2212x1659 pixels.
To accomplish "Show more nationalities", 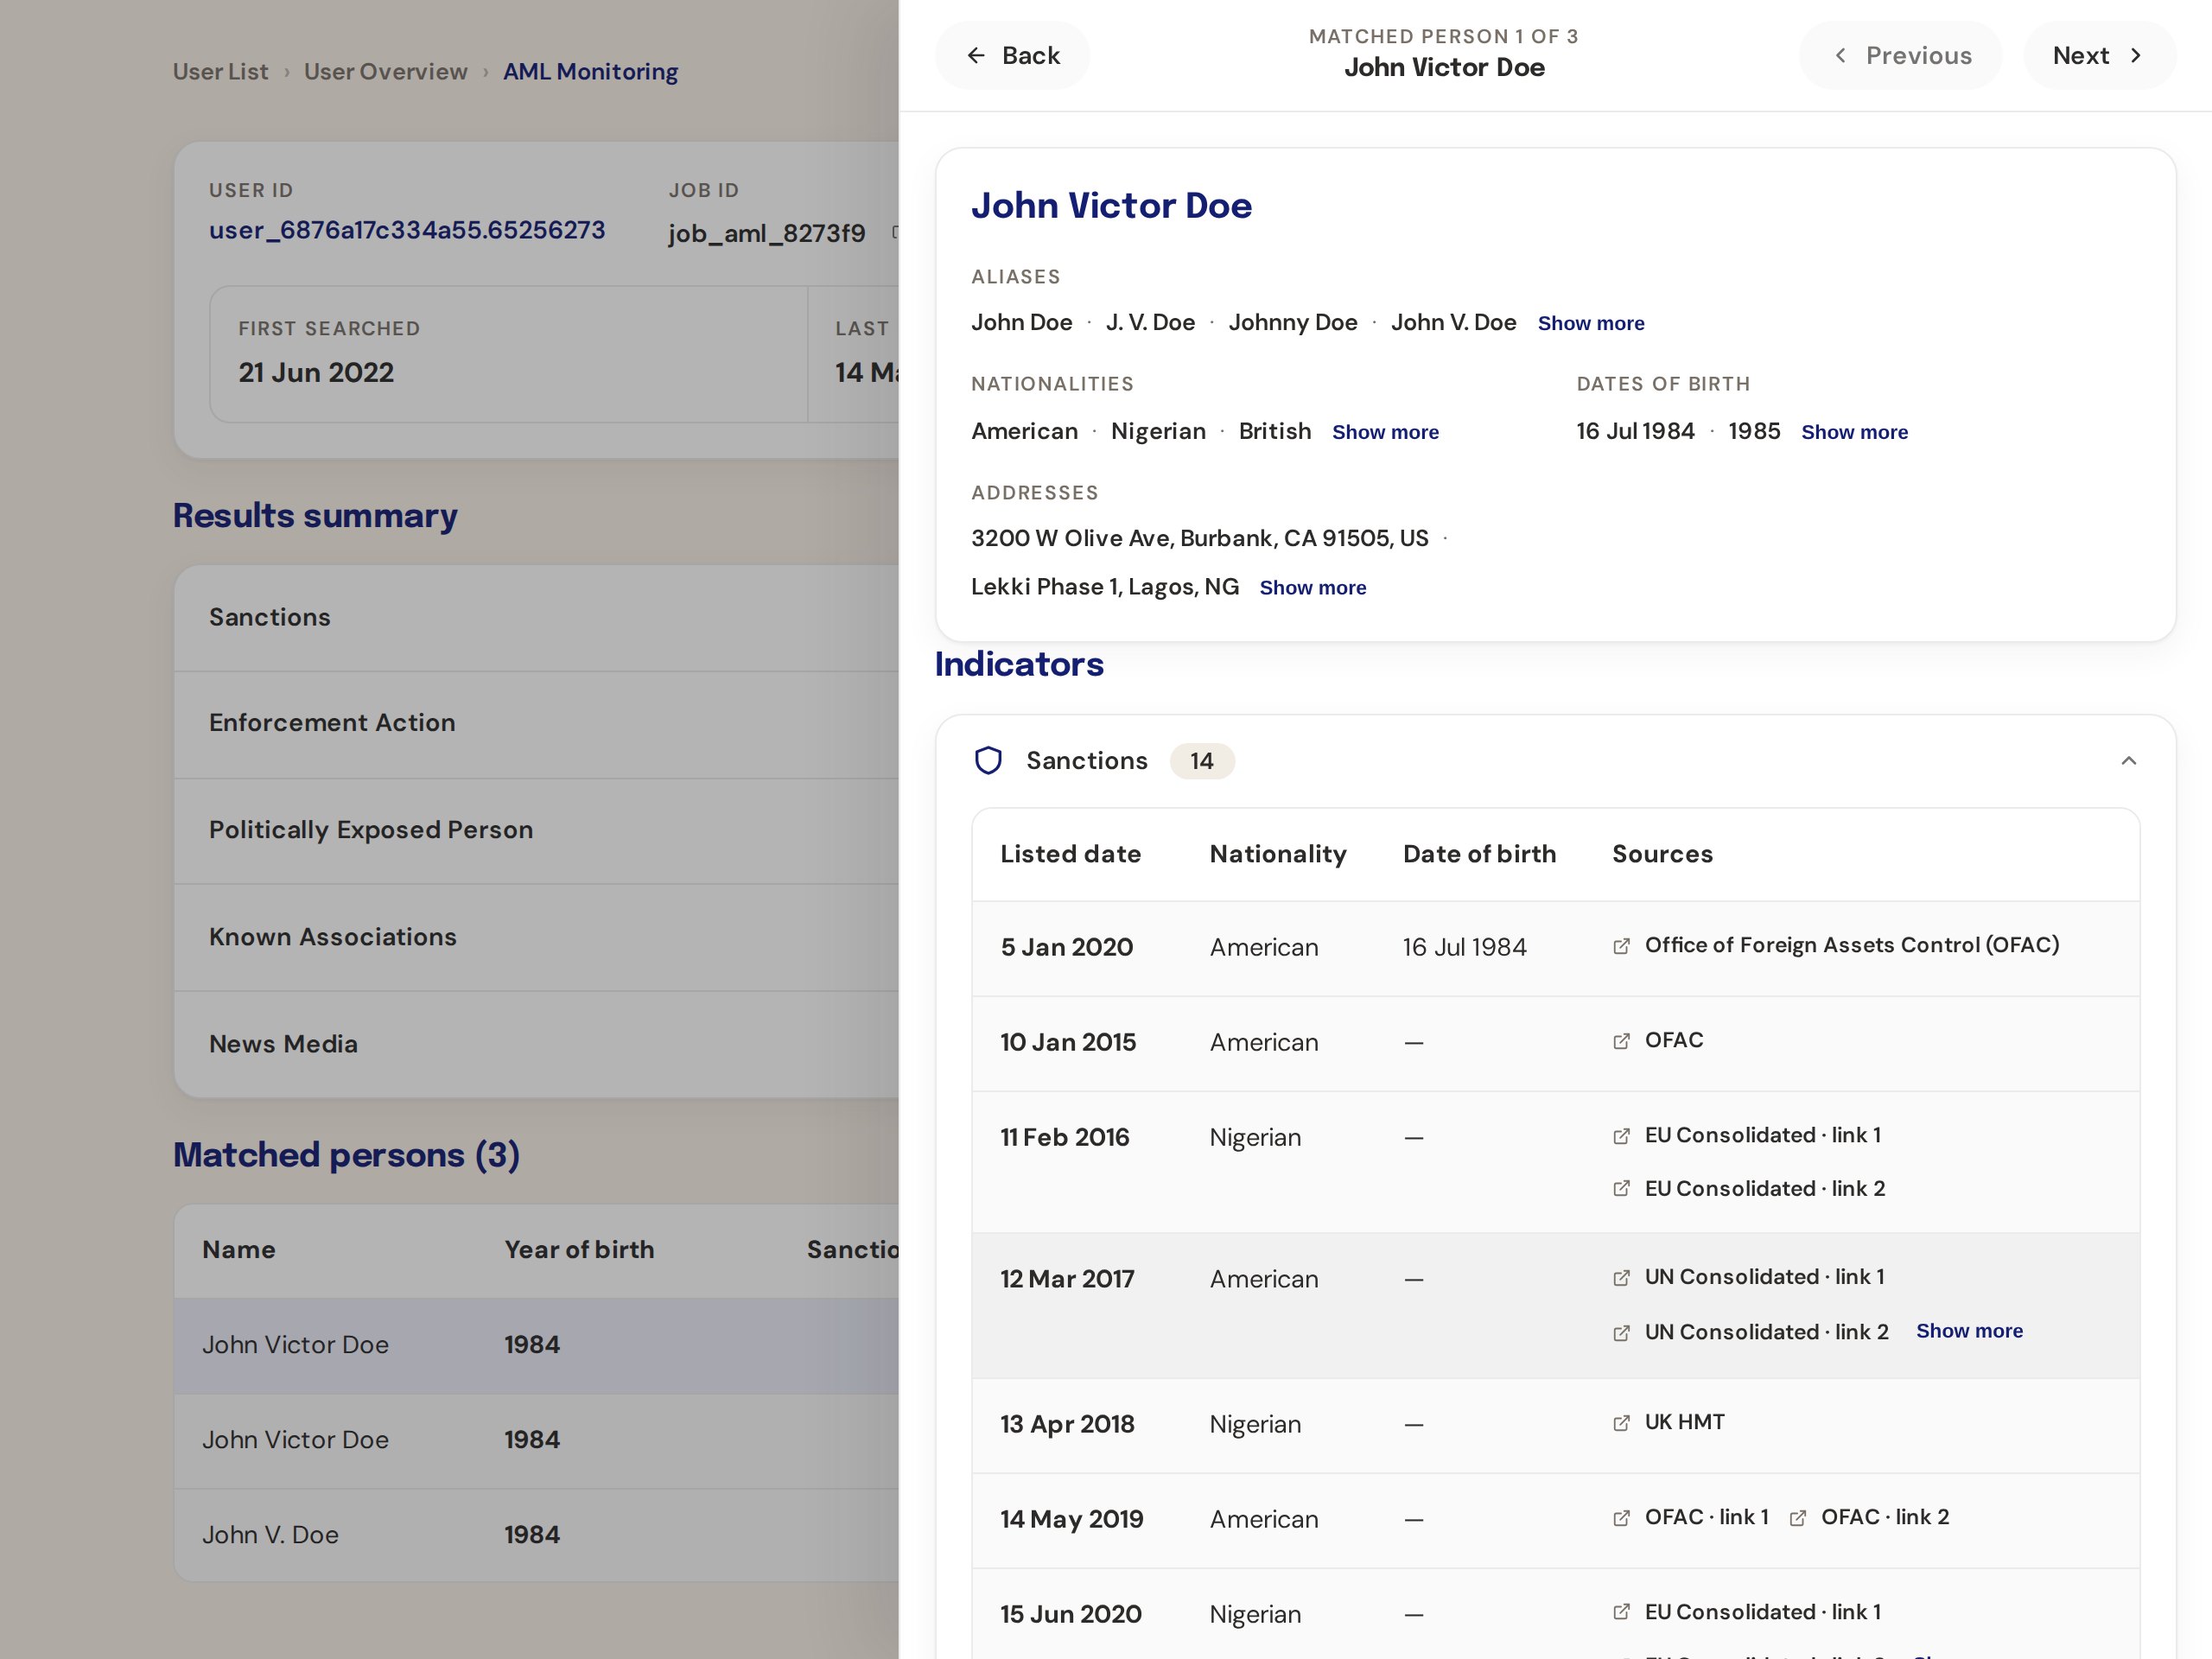I will (1385, 432).
